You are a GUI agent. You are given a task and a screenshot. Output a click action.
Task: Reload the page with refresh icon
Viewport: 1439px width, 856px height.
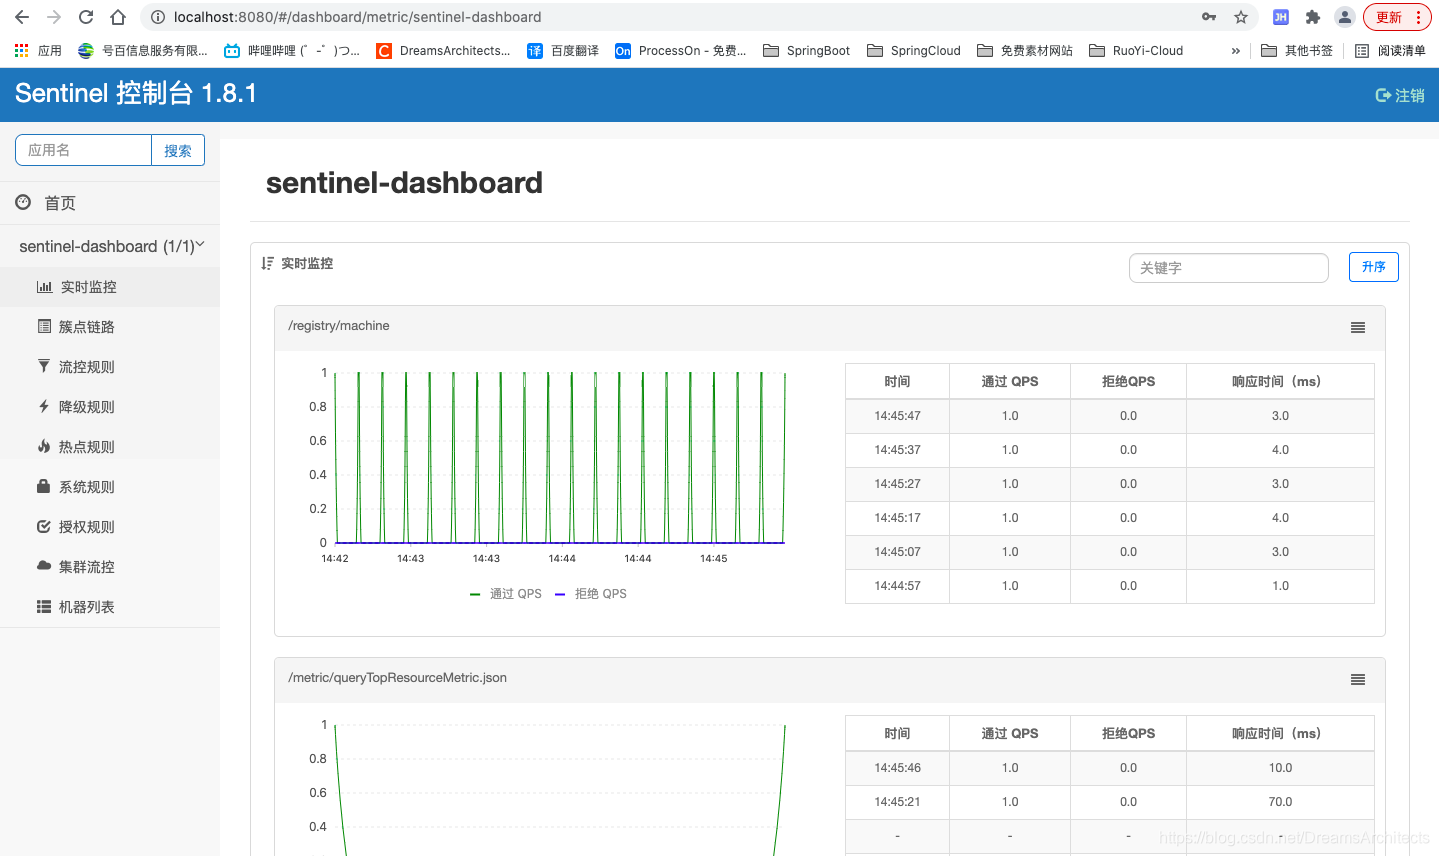86,17
